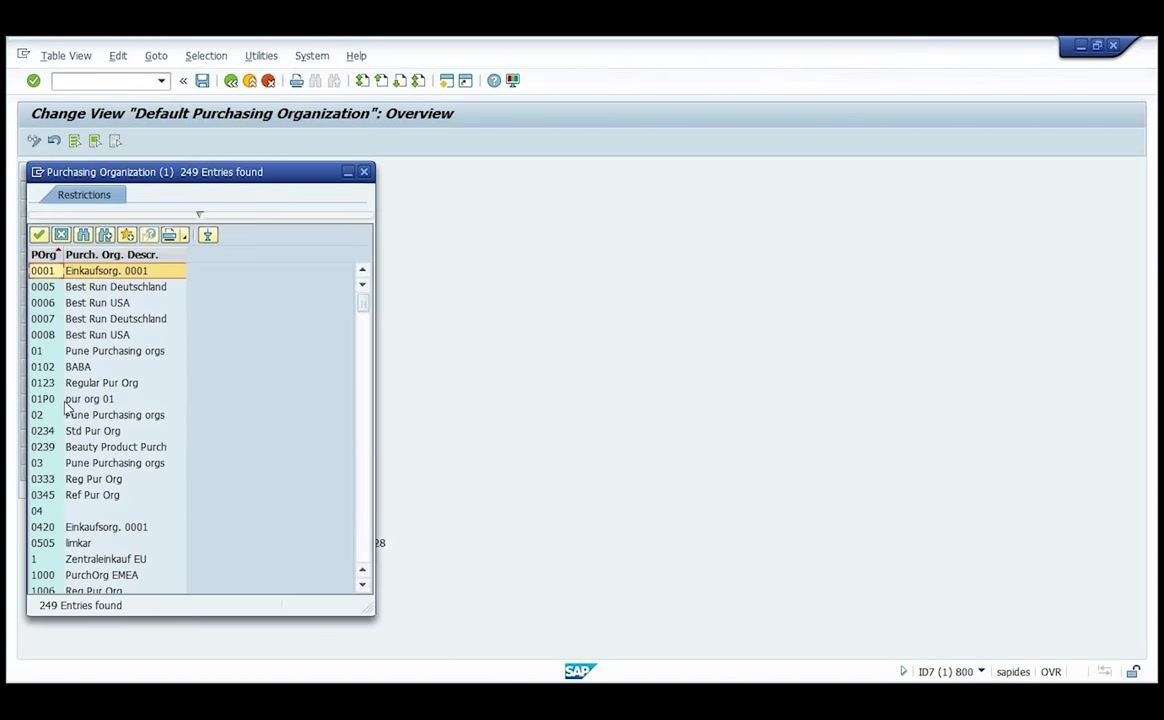This screenshot has width=1164, height=720.
Task: Select row 1 Zentraleinkauf EU
Action: point(107,559)
